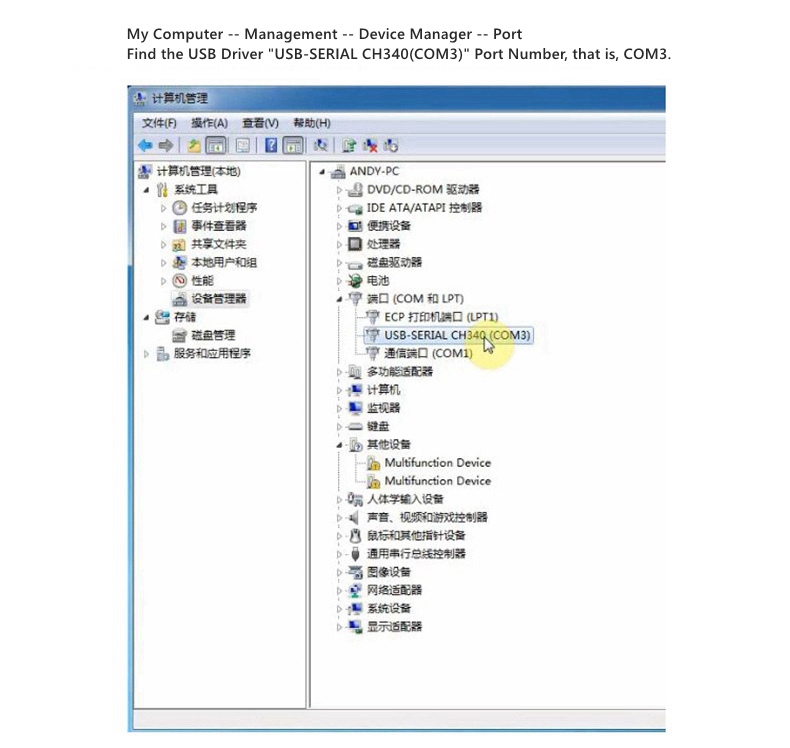Screen dimensions: 790x748
Task: Select ECP 打印机端口 (LPT1) entry
Action: 440,317
